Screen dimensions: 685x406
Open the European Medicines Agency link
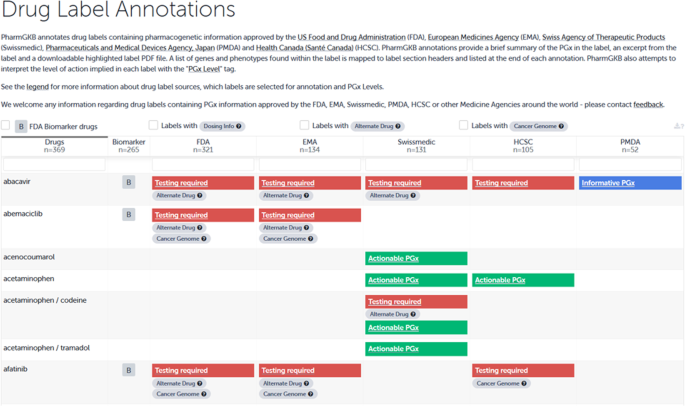tap(473, 38)
